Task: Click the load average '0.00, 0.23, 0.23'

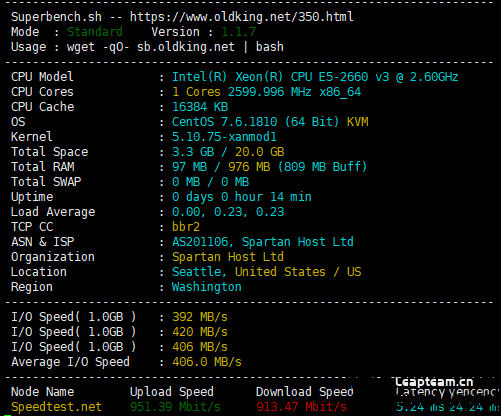Action: tap(228, 212)
